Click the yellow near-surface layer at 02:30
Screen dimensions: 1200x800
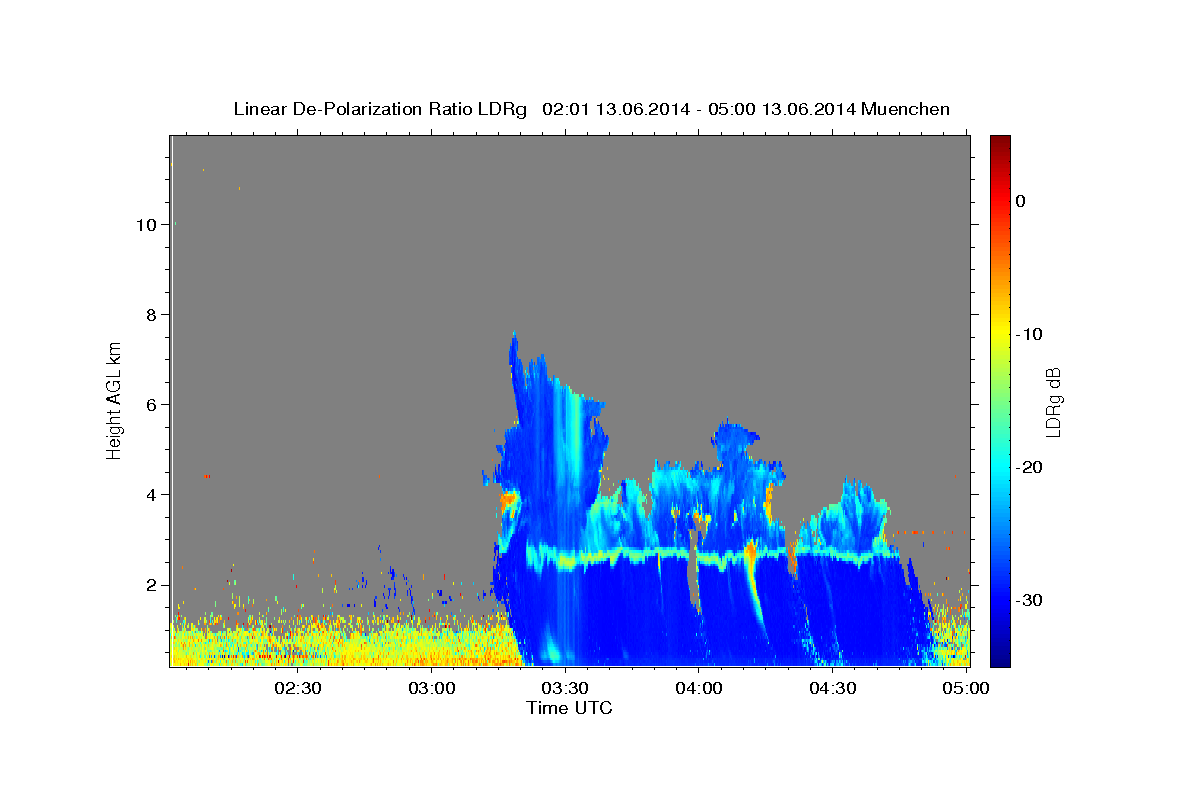(297, 647)
